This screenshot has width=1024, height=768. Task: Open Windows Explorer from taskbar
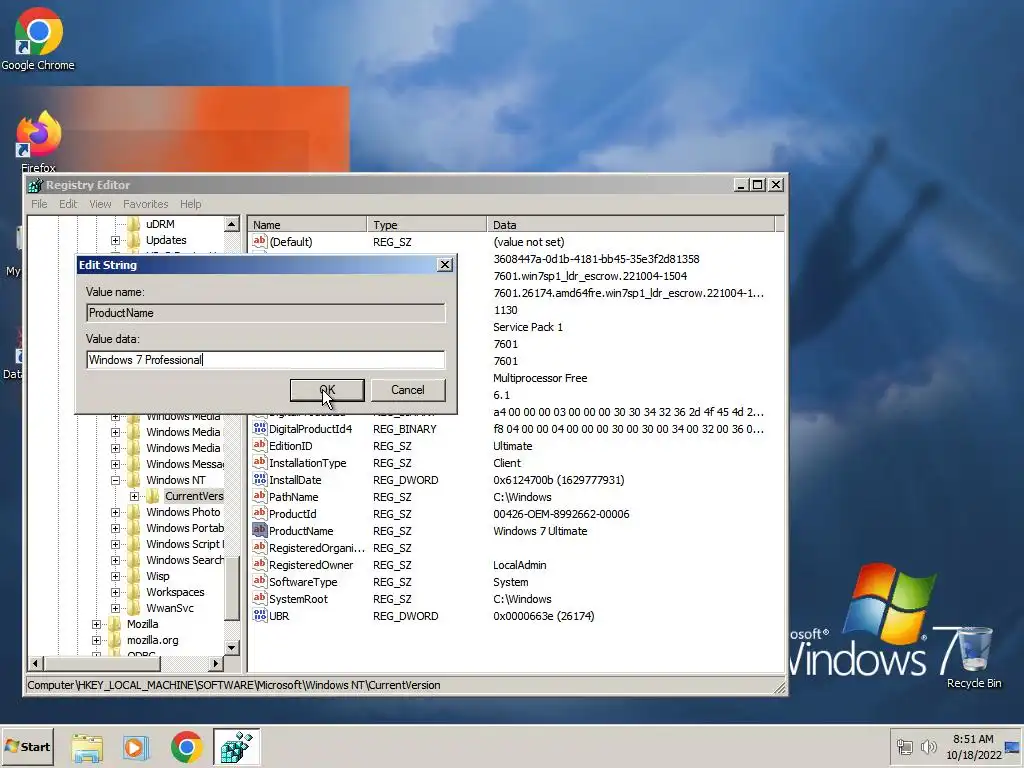pyautogui.click(x=87, y=748)
